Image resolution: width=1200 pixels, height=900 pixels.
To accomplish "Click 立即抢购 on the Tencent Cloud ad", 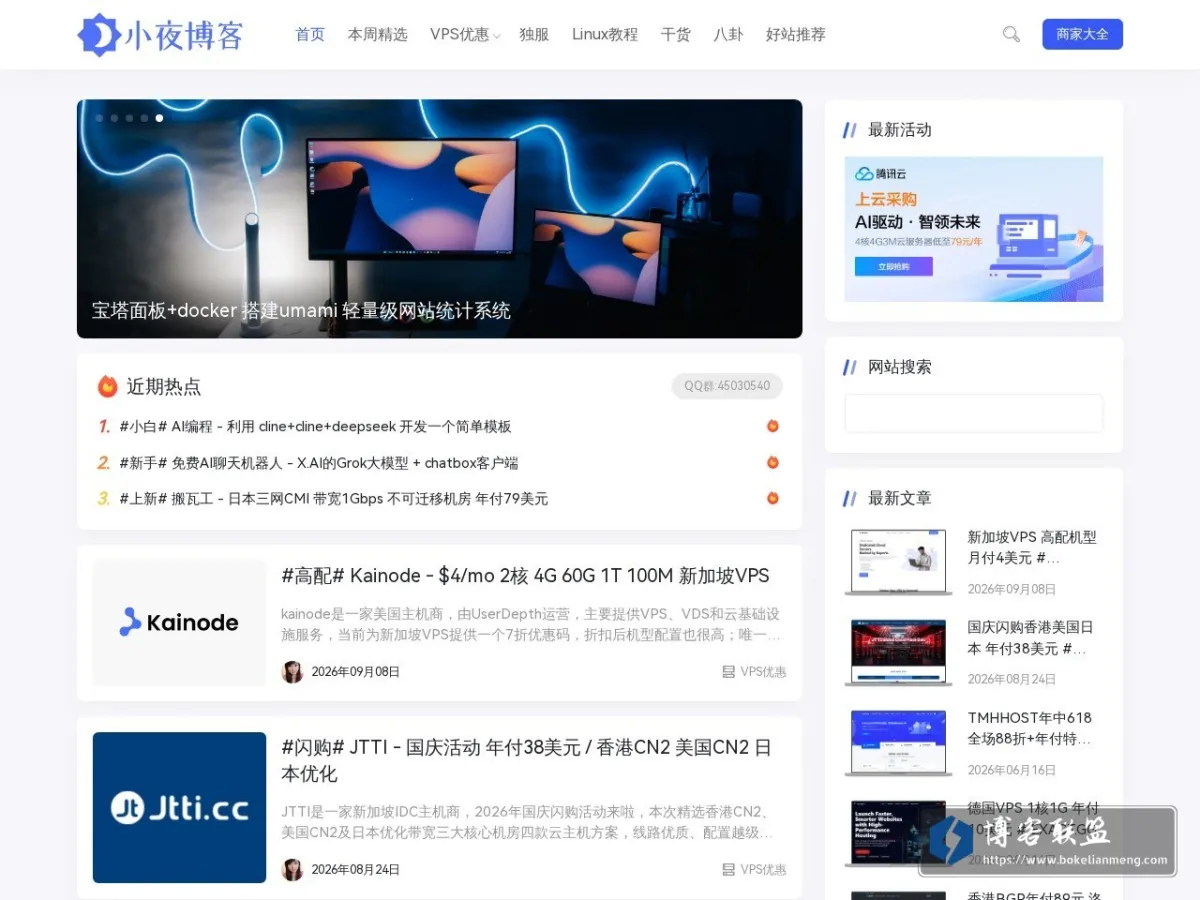I will [x=893, y=267].
